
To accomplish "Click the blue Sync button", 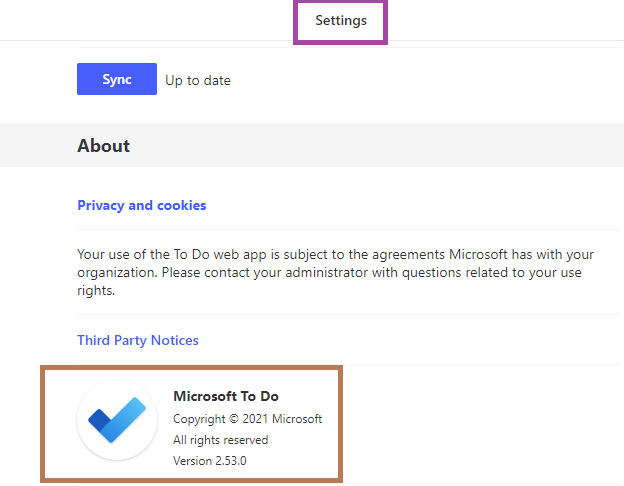I will [117, 79].
